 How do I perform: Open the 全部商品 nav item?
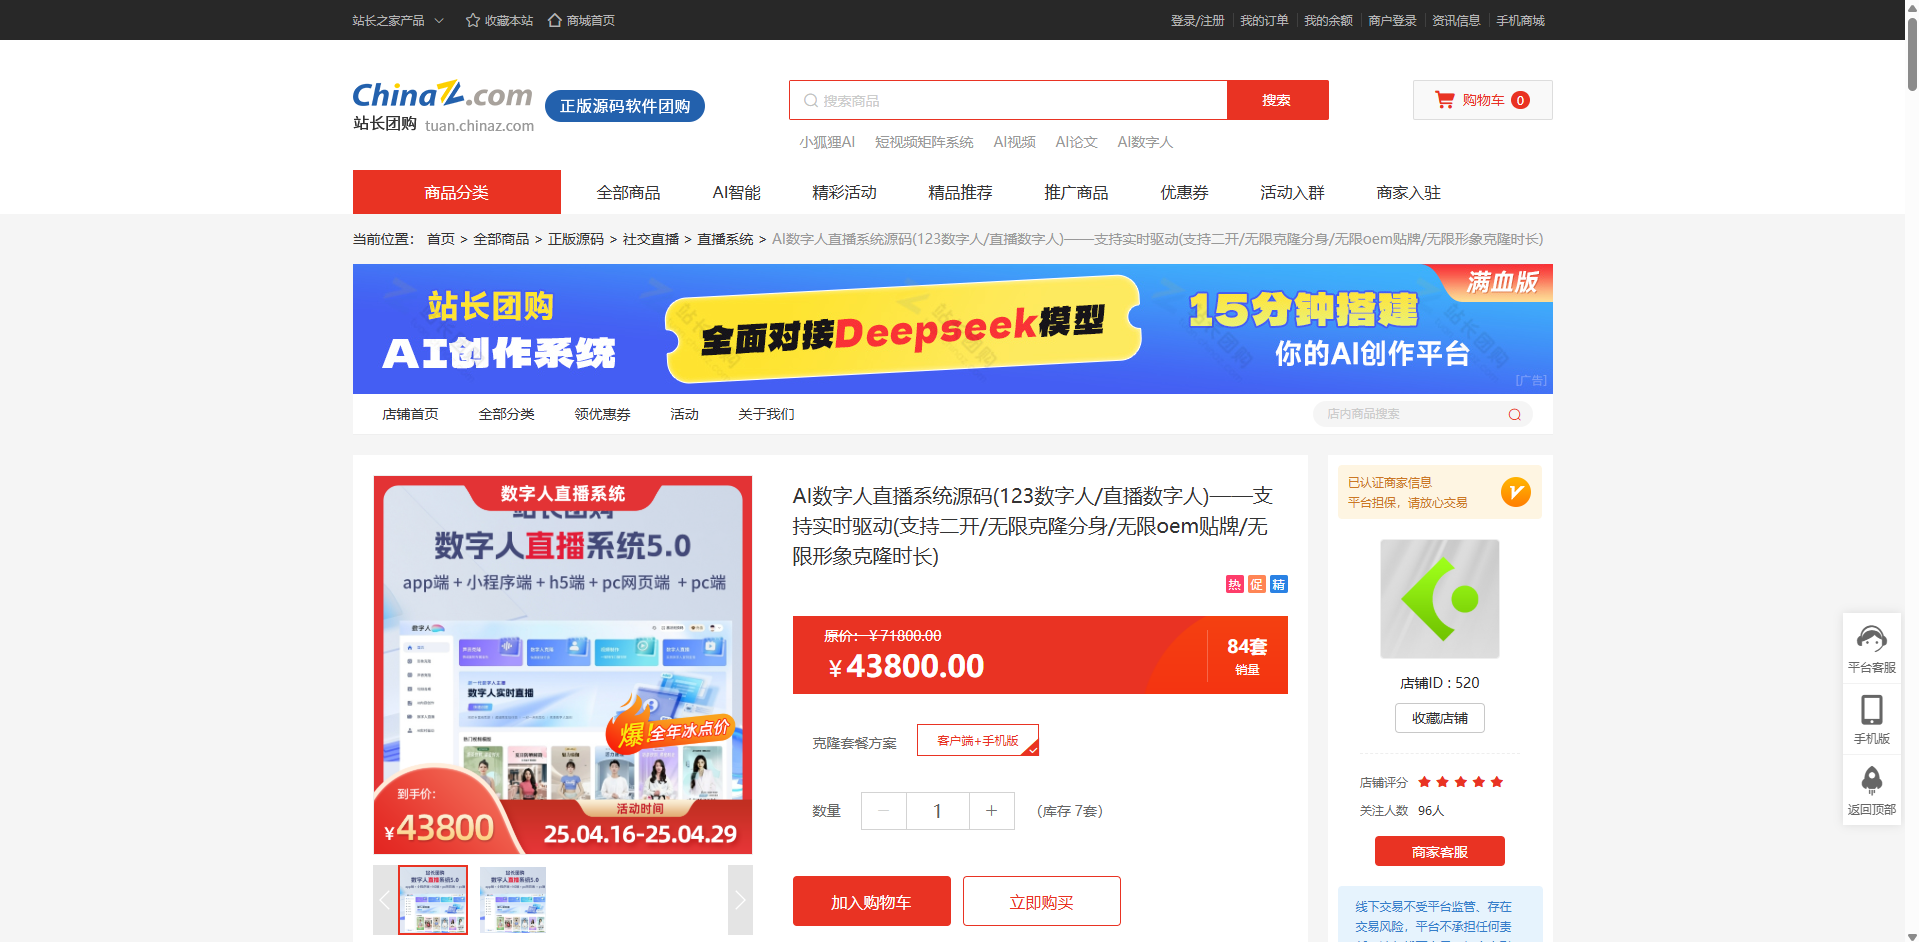tap(629, 192)
